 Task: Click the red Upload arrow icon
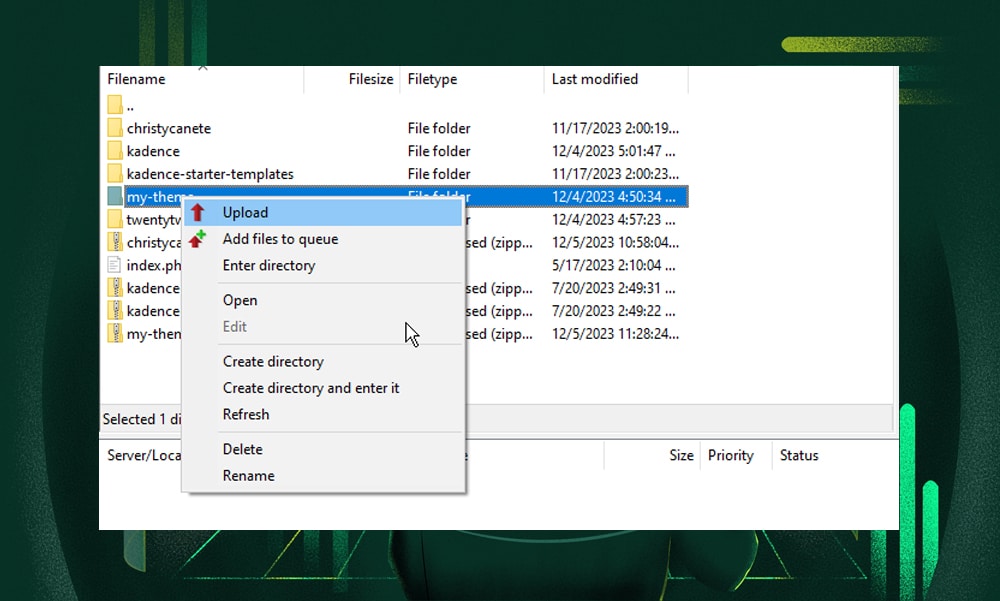click(x=199, y=212)
